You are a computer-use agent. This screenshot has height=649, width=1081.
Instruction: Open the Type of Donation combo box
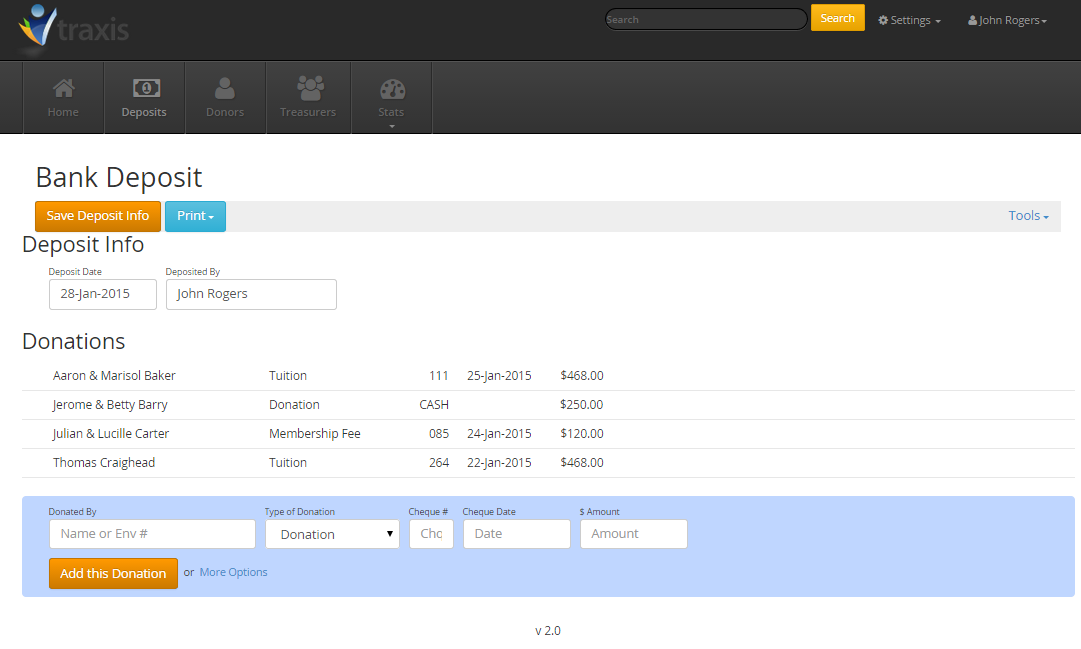(x=332, y=534)
